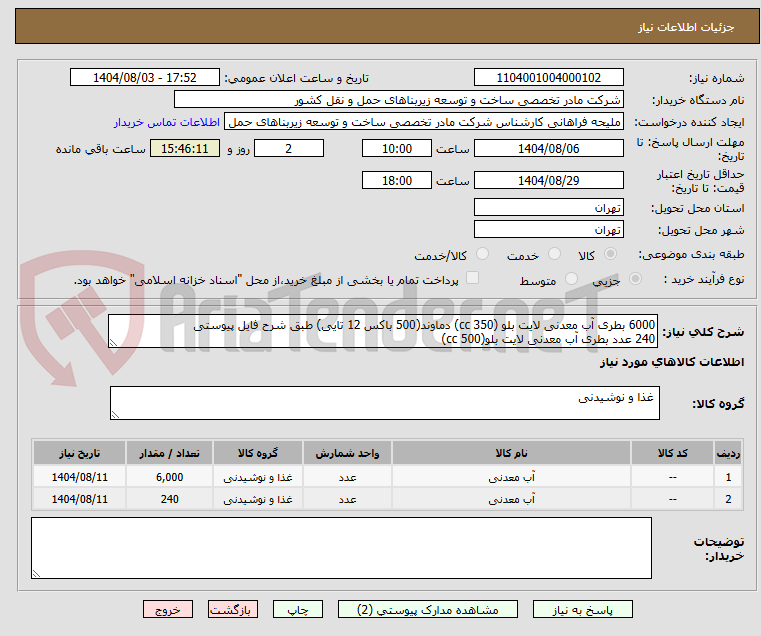Click the پاسخ به نیاز button
761x636 pixels.
click(x=582, y=609)
